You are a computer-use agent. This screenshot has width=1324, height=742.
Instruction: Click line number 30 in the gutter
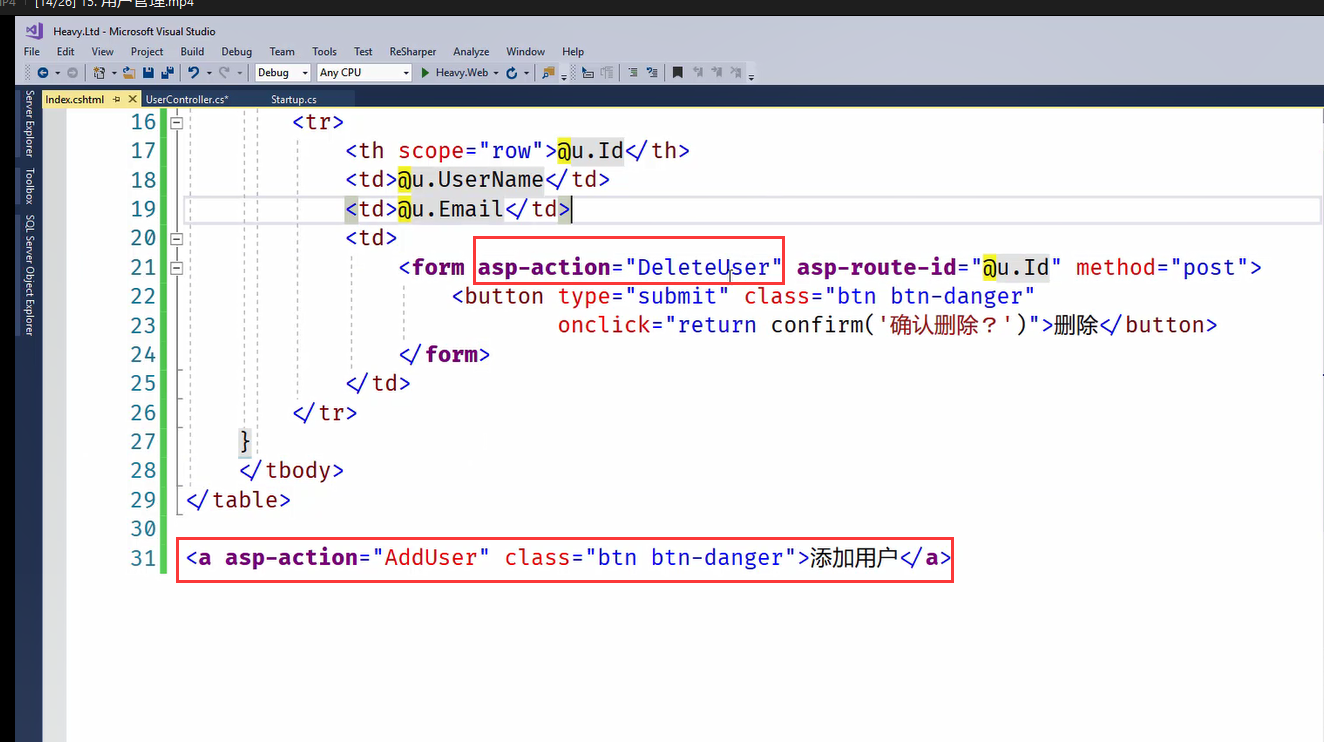tap(143, 528)
